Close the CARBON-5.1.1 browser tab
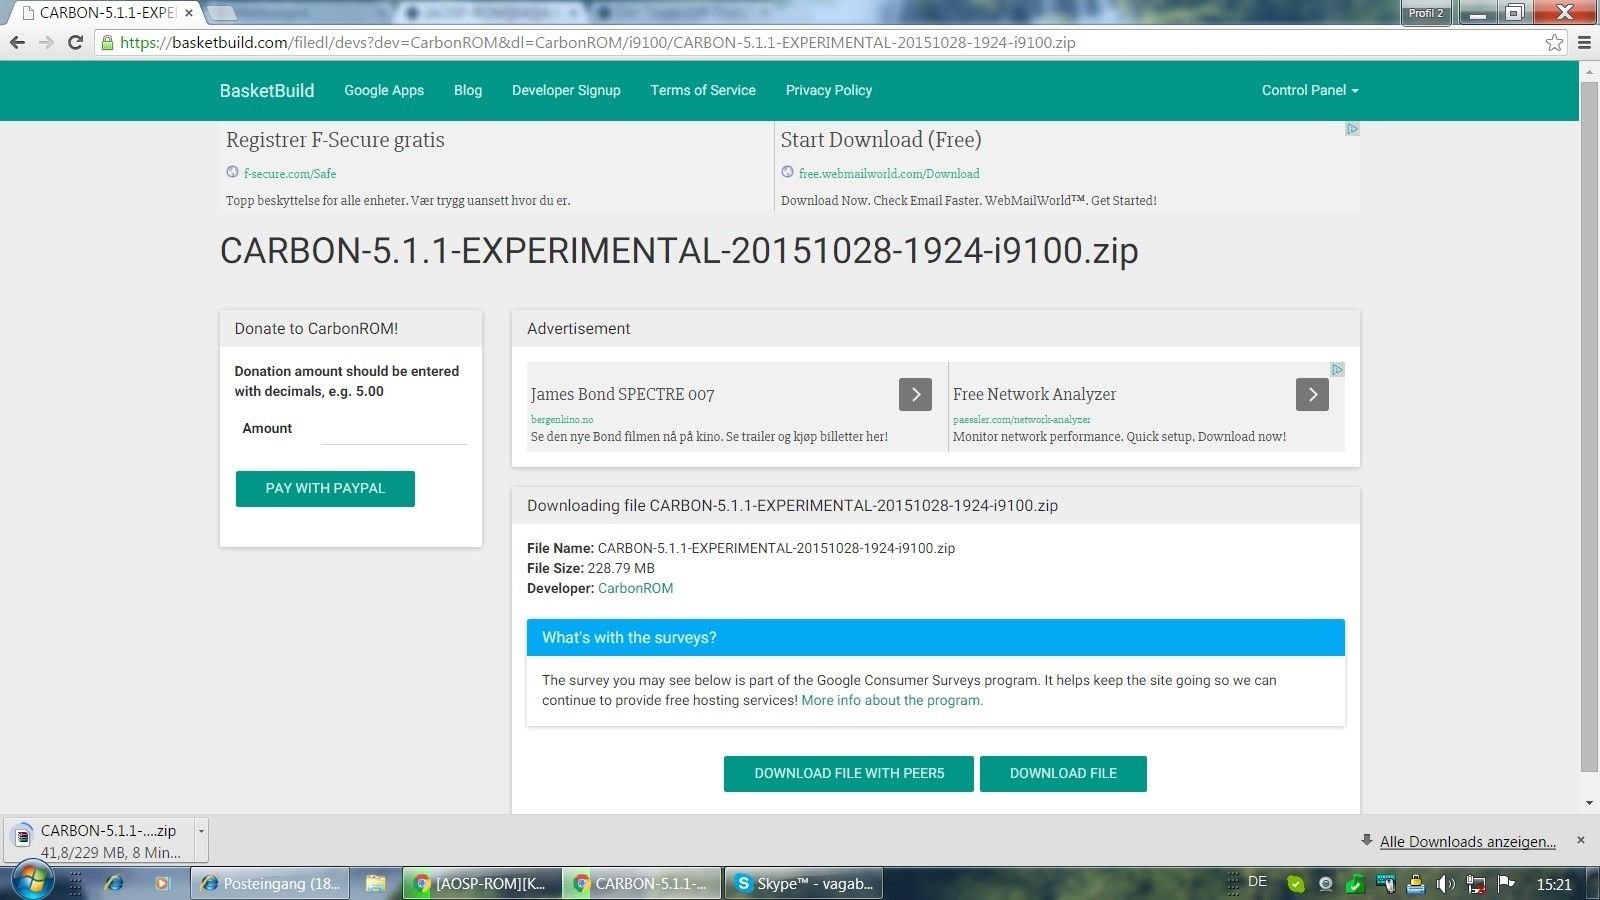This screenshot has height=900, width=1600. point(188,13)
